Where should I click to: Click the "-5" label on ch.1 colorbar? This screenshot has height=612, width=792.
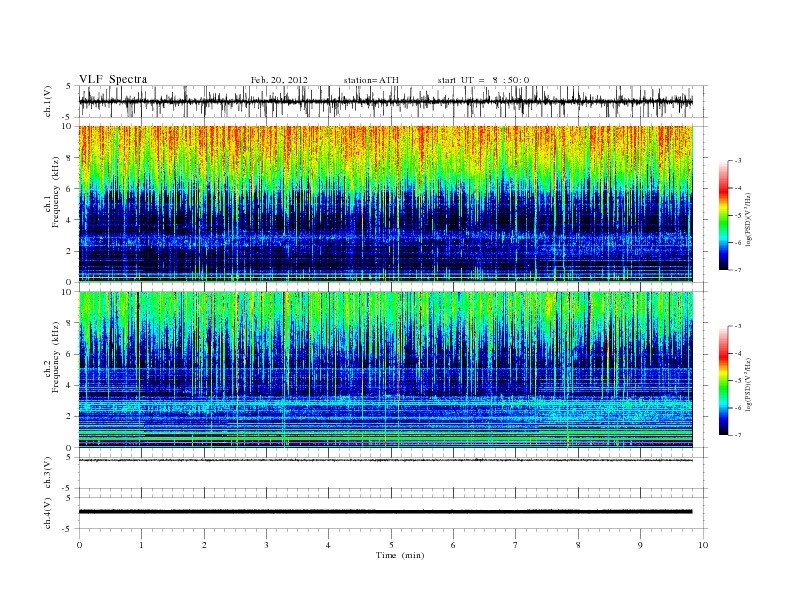click(738, 216)
